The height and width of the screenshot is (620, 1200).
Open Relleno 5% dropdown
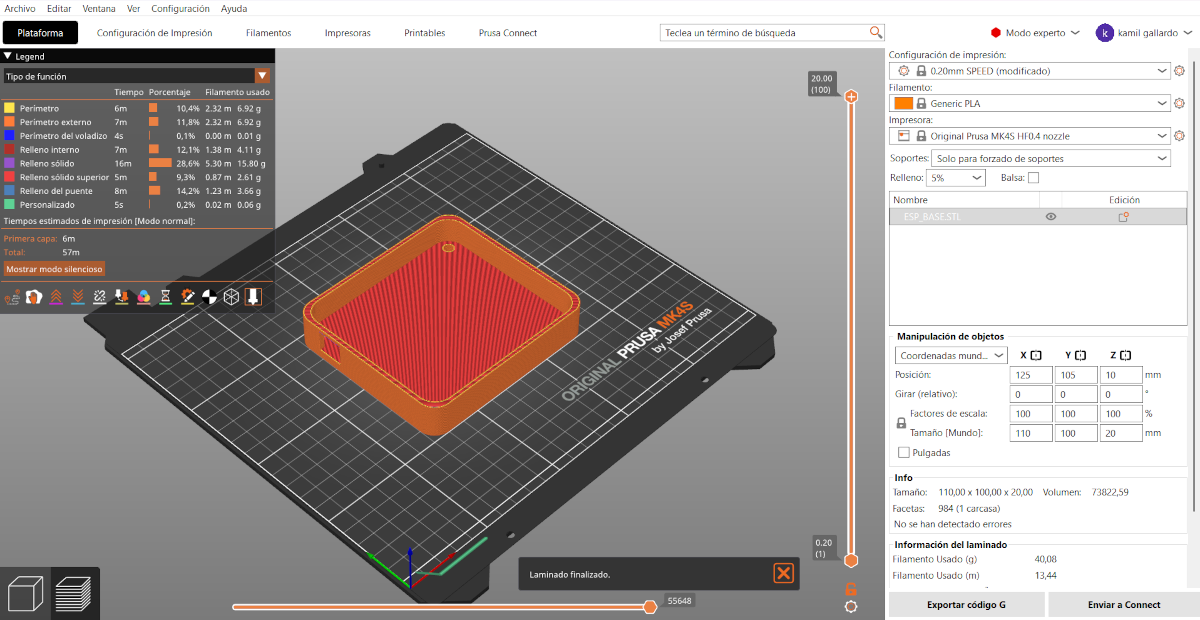point(955,177)
